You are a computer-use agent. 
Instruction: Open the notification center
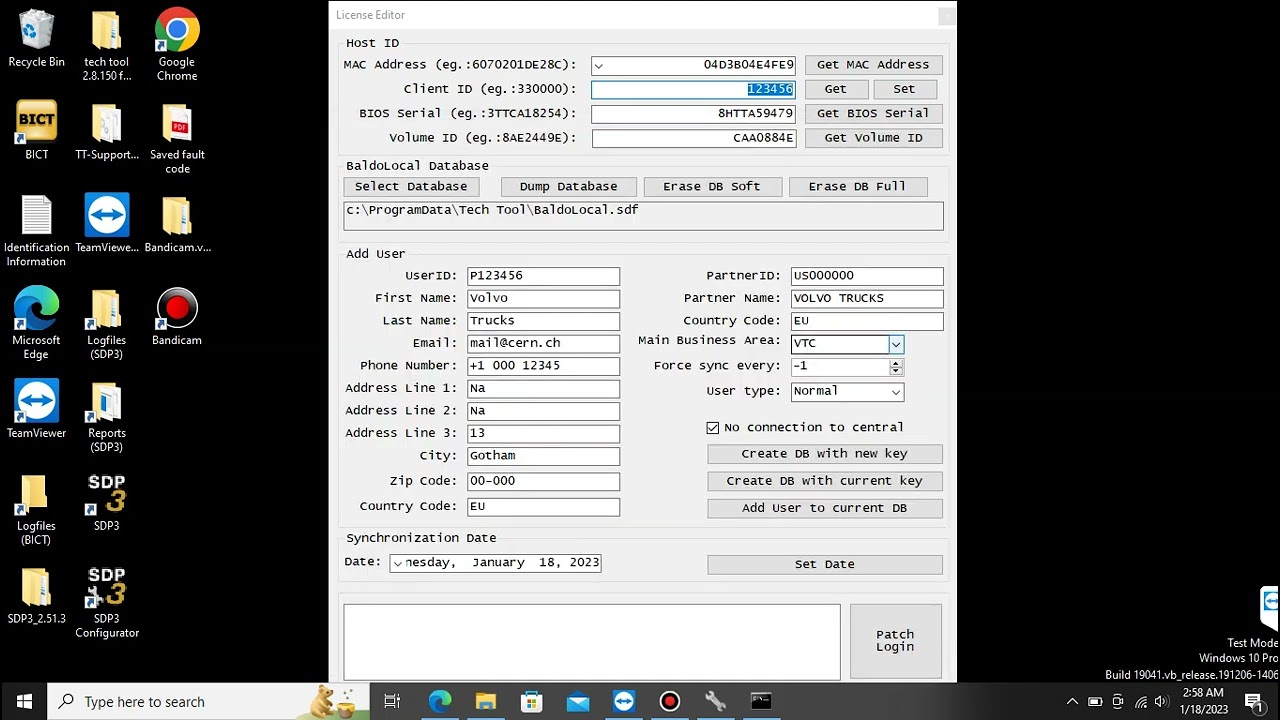[x=1253, y=701]
